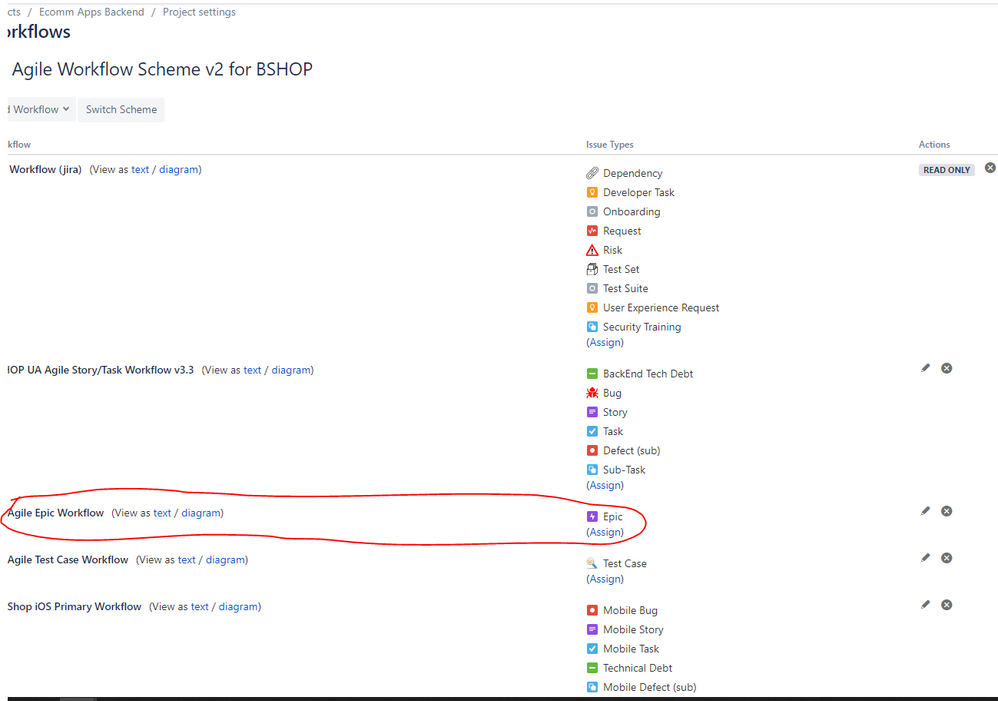This screenshot has height=701, width=998.
Task: Open Ecomm Apps Backend breadcrumb
Action: (x=92, y=12)
